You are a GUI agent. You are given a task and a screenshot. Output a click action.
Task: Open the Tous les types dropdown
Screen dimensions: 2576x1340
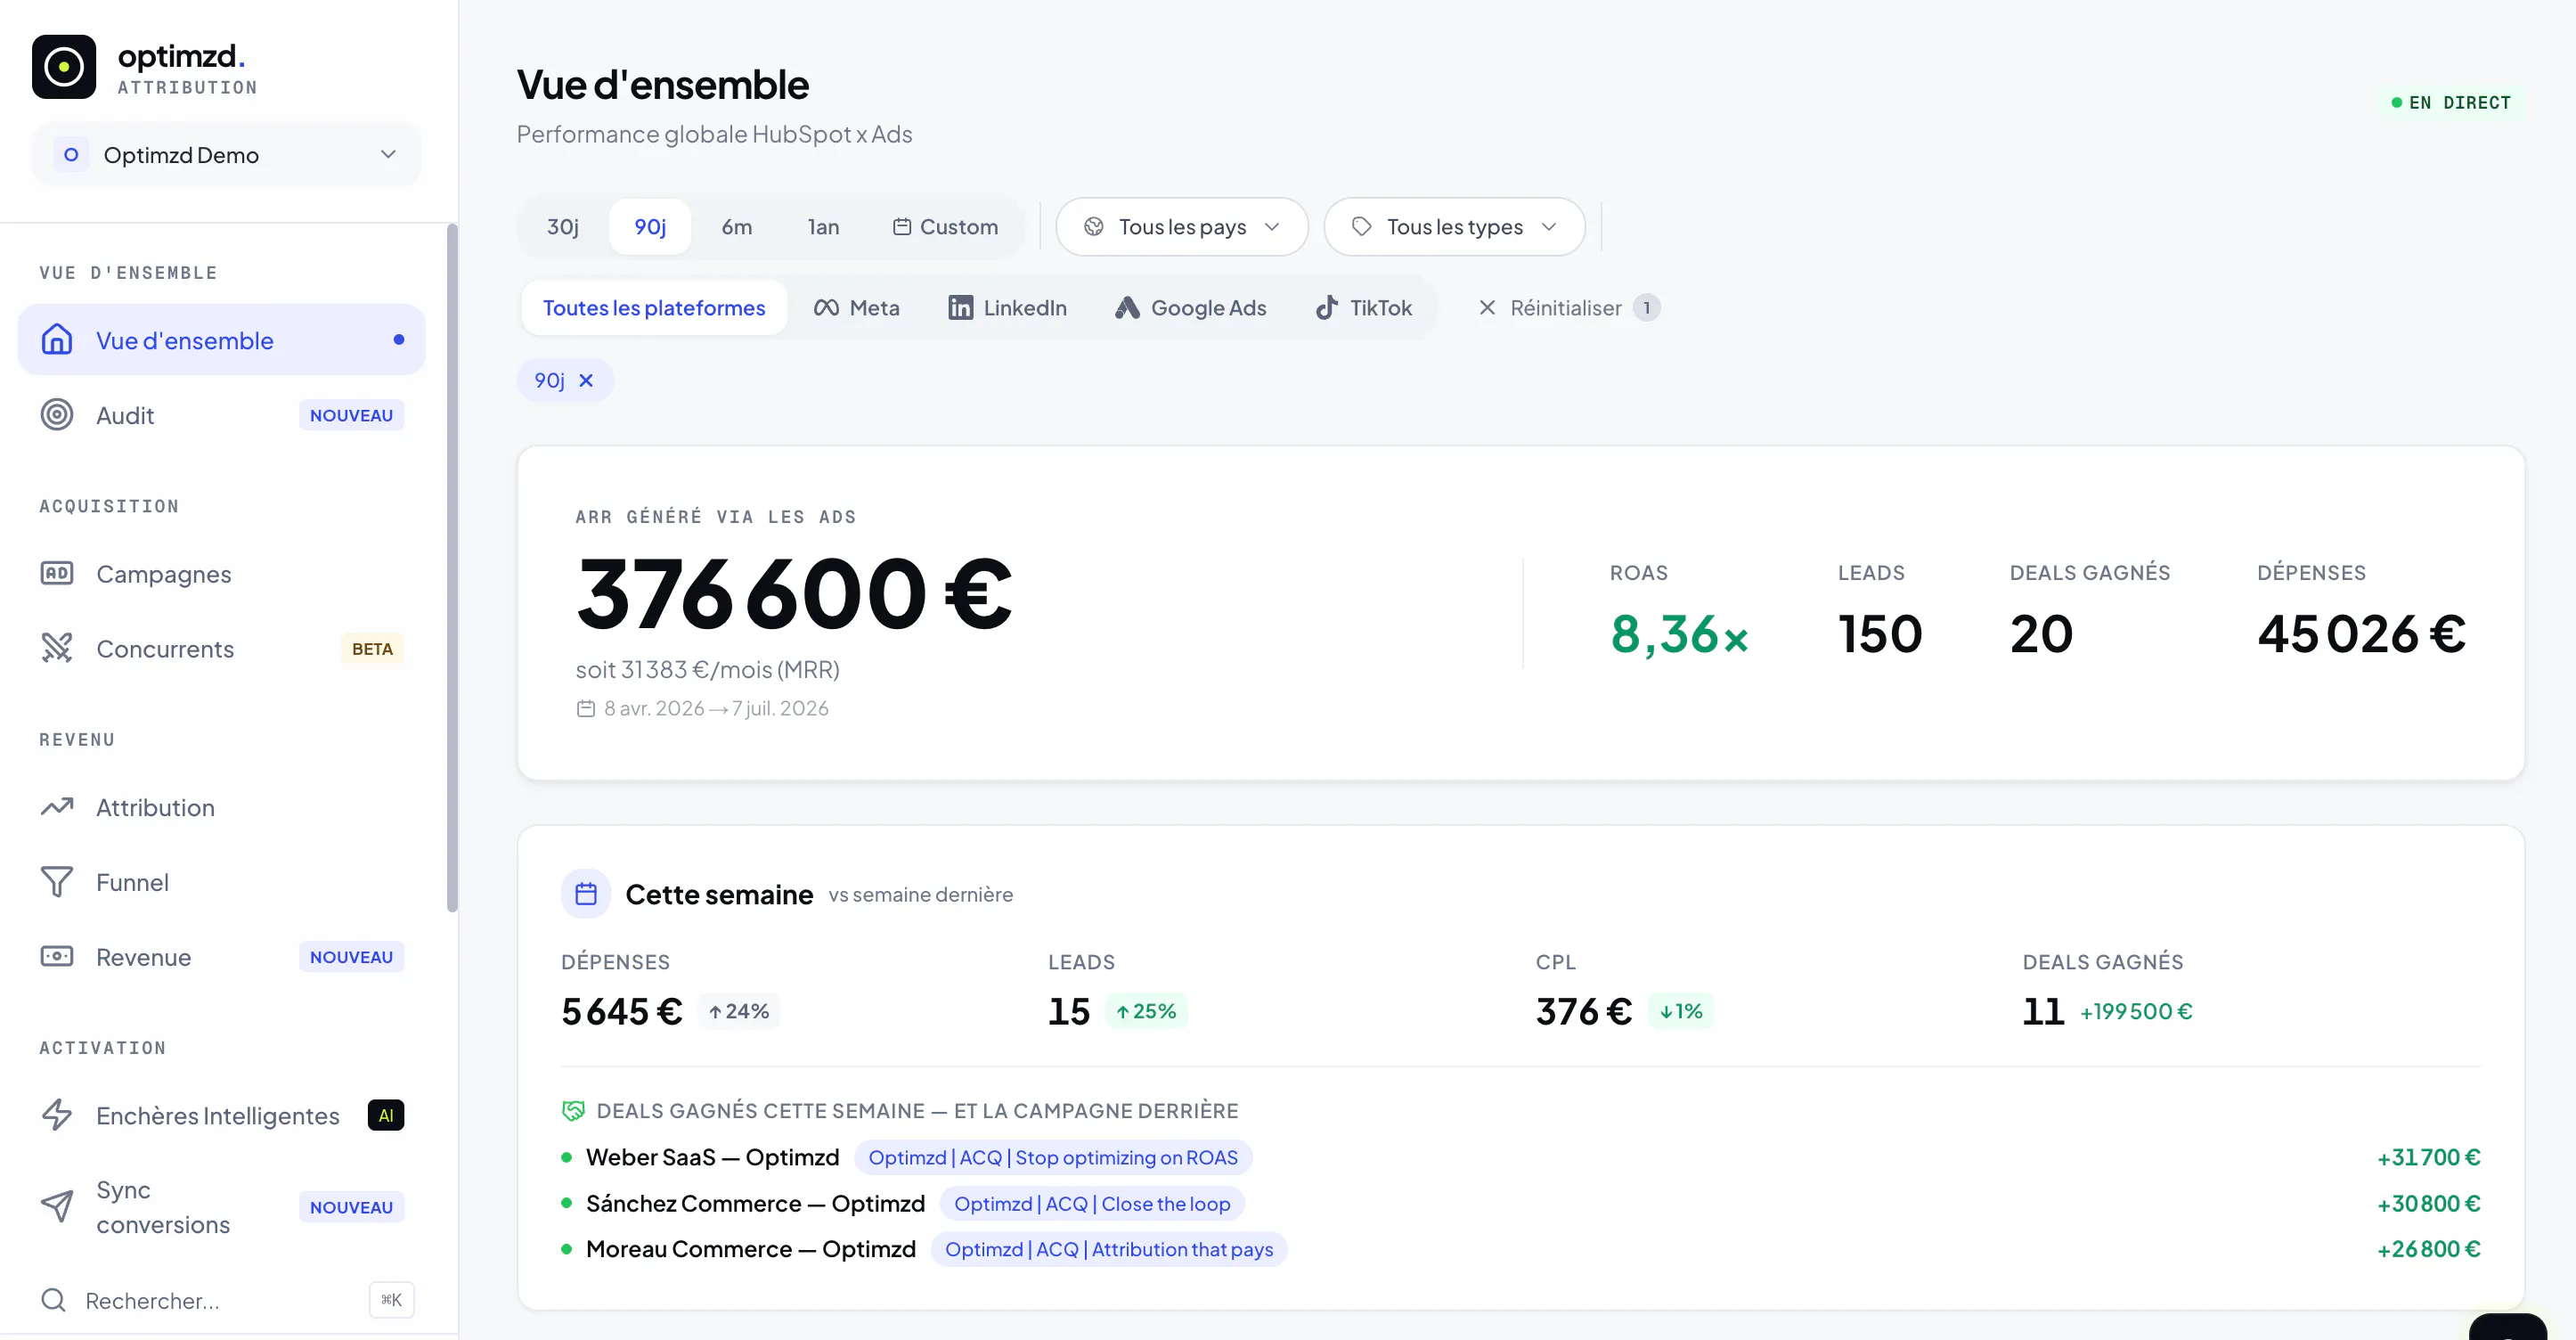(1454, 227)
